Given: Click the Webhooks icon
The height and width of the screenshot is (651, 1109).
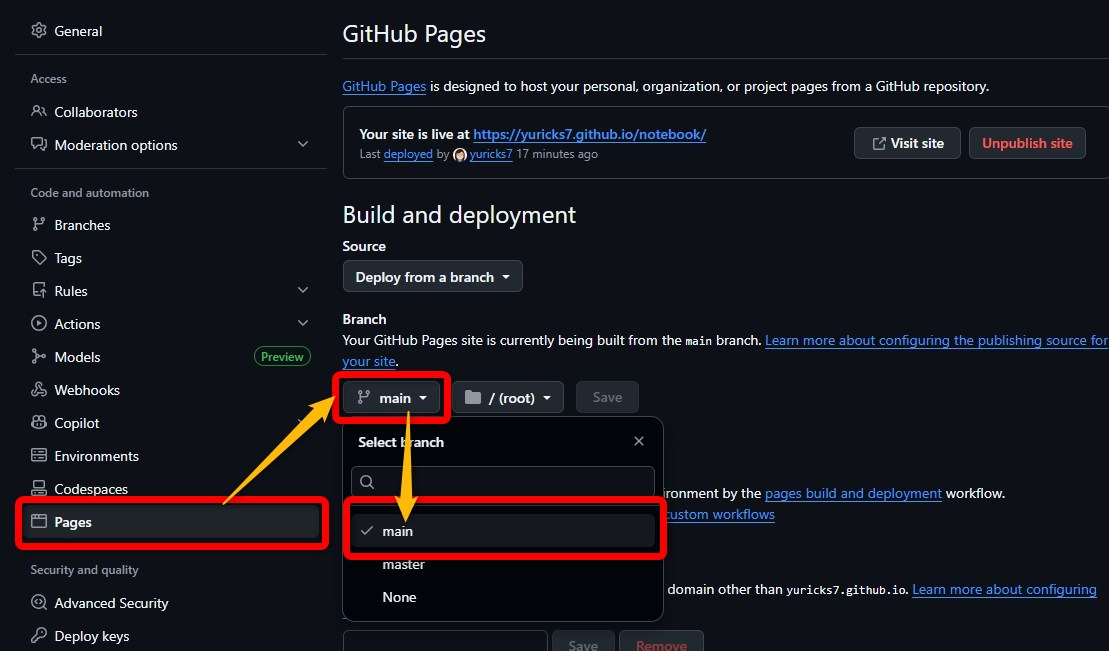Looking at the screenshot, I should click(39, 389).
